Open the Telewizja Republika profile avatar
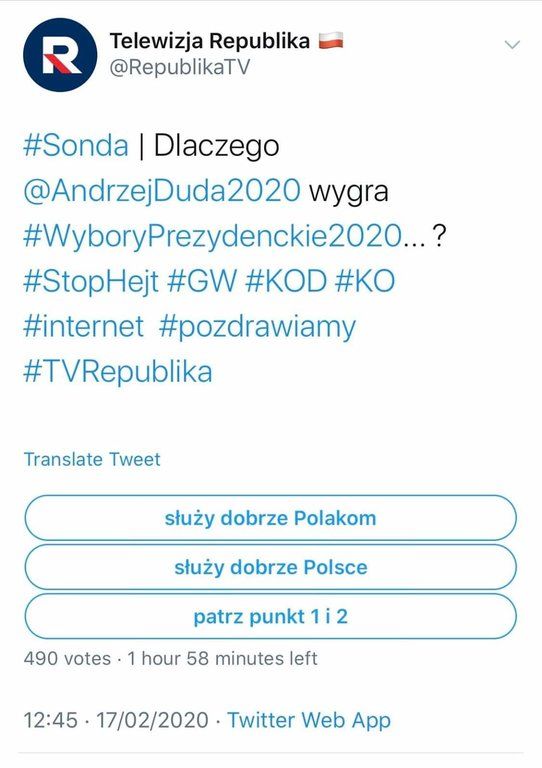542x768 pixels. [60, 55]
